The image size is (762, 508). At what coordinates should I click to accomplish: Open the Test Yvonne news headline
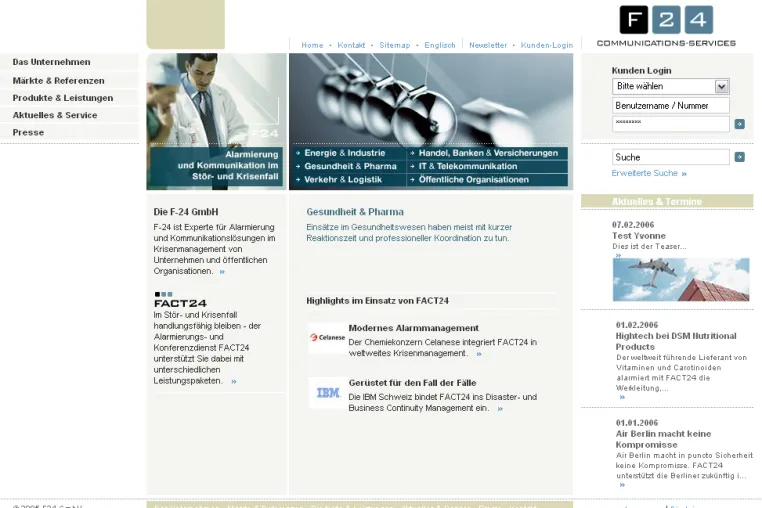(x=639, y=236)
